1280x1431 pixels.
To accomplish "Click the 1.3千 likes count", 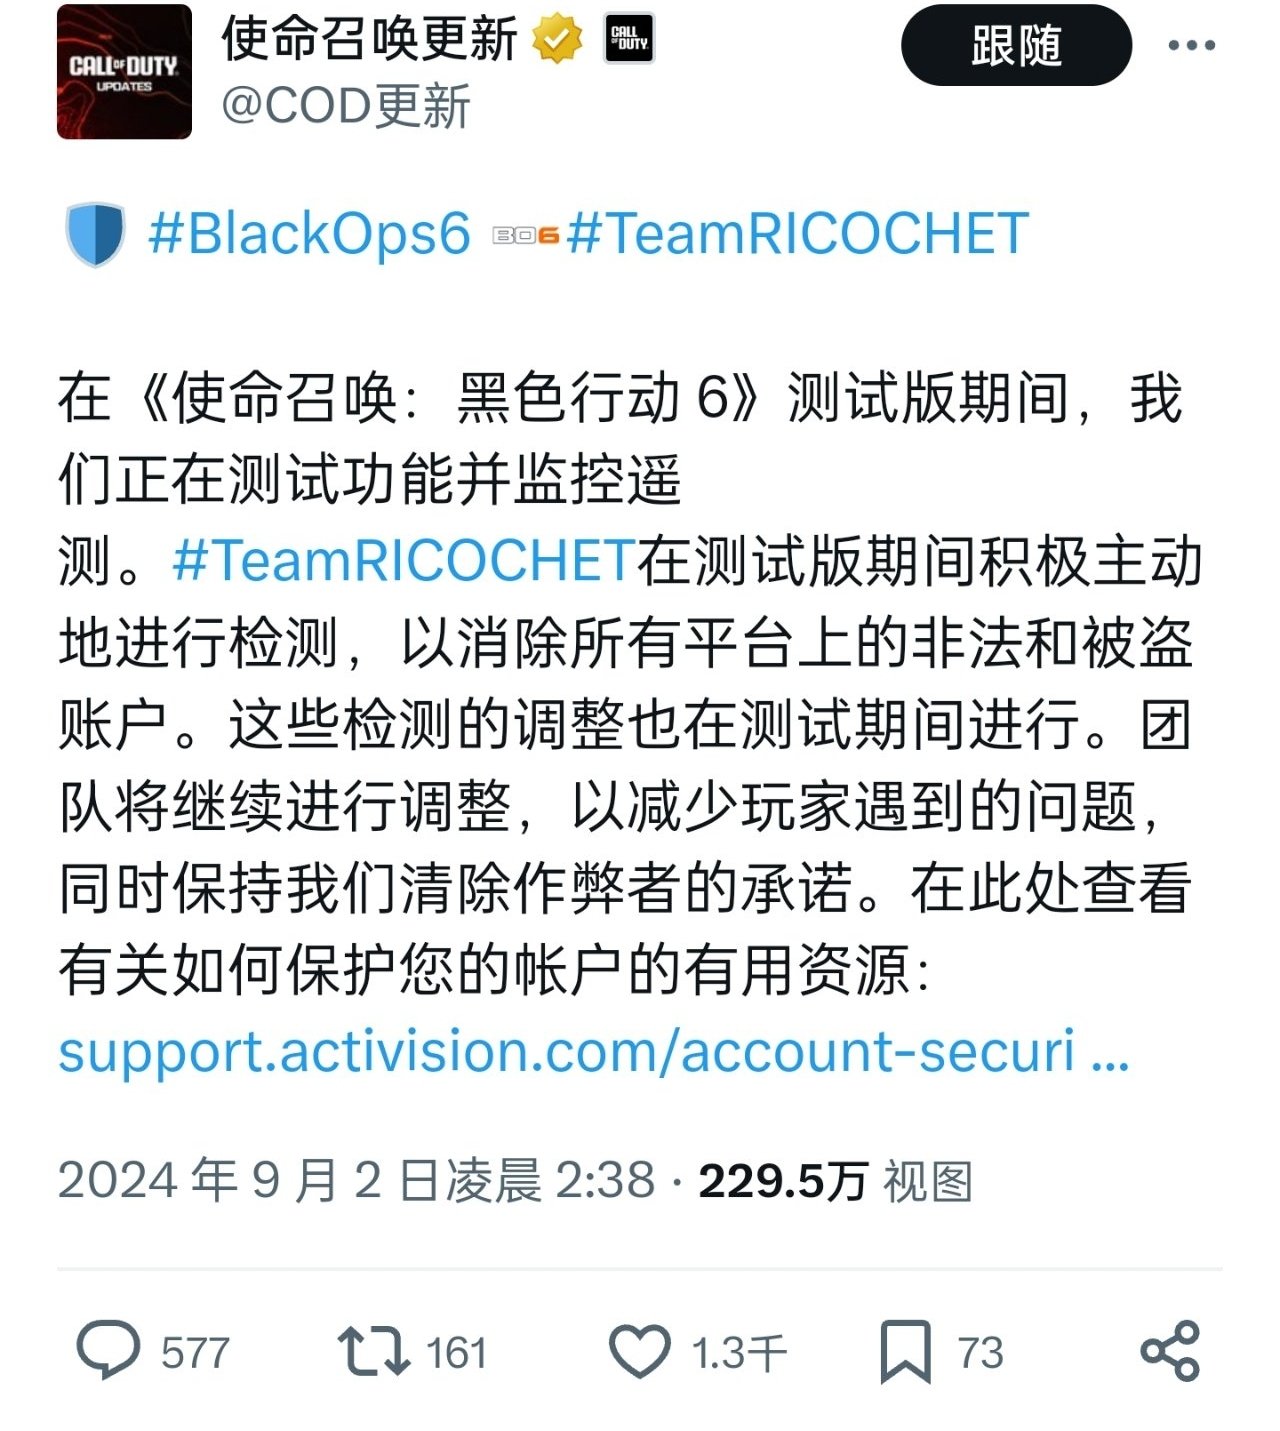I will click(x=740, y=1353).
